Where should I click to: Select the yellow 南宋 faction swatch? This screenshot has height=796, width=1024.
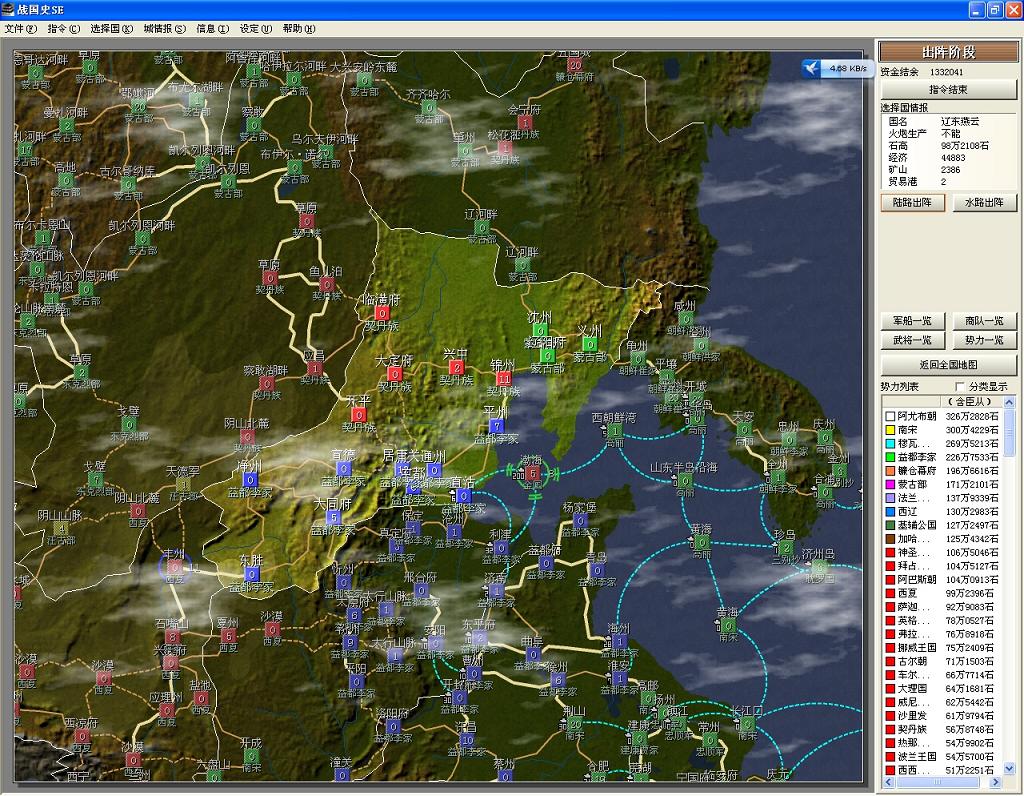pyautogui.click(x=889, y=430)
